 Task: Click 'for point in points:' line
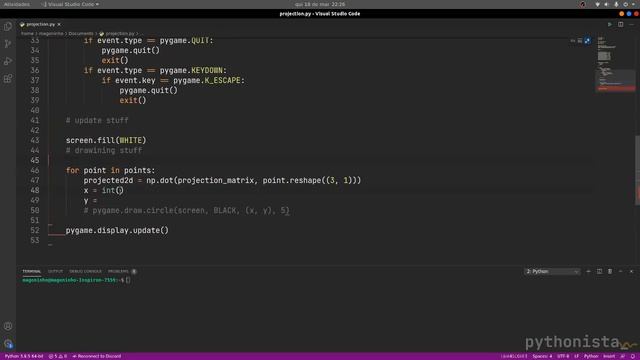pyautogui.click(x=110, y=170)
